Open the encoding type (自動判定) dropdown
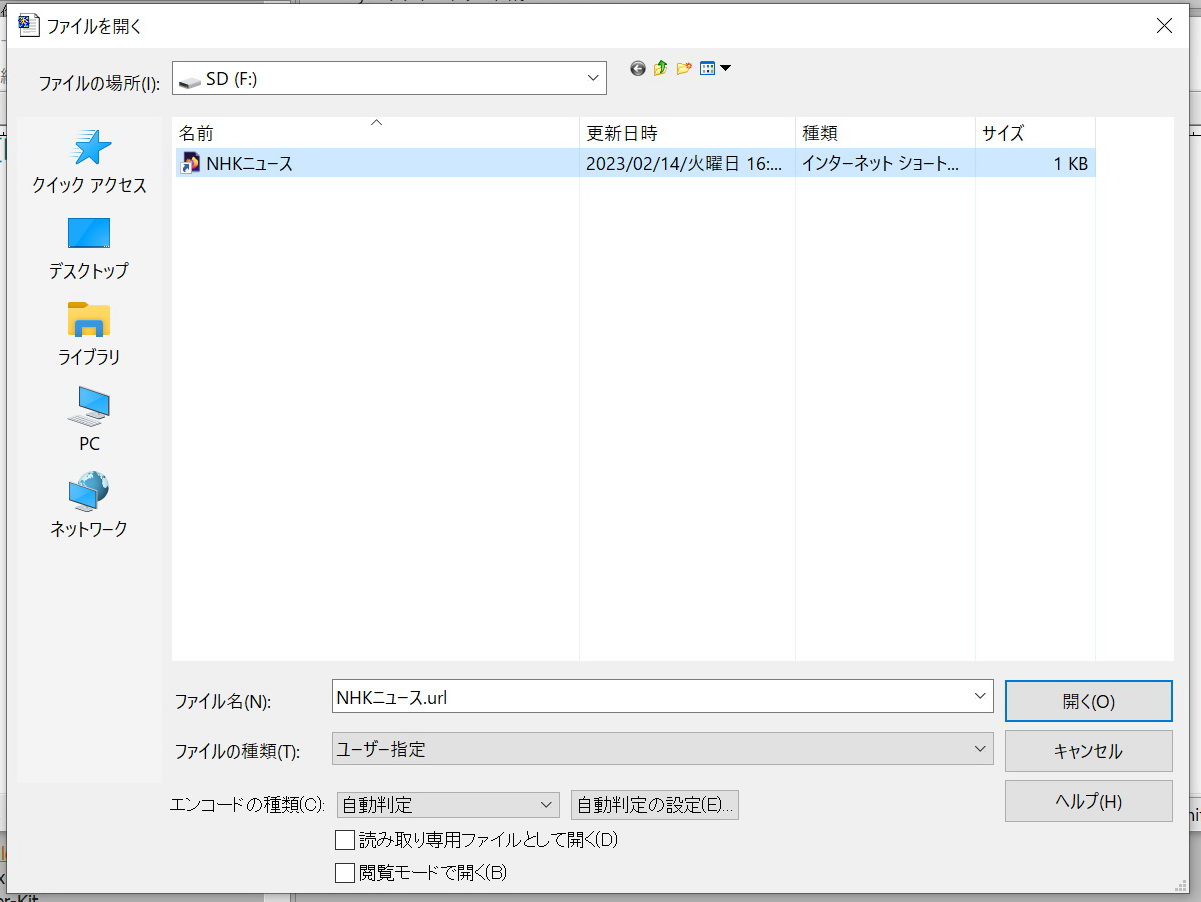The height and width of the screenshot is (902, 1201). coord(546,805)
